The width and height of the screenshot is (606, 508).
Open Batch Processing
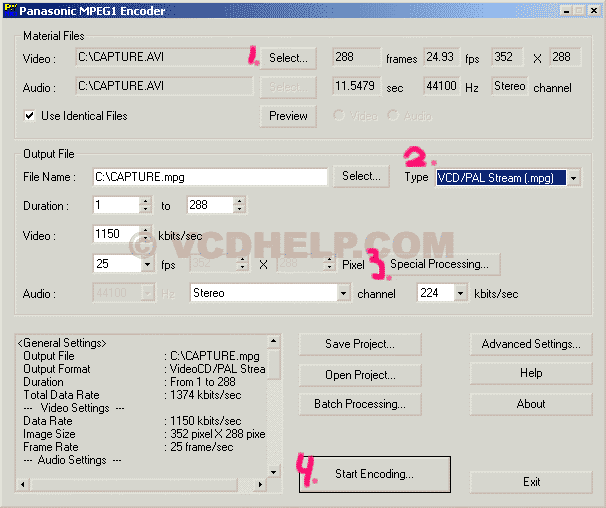pyautogui.click(x=360, y=404)
